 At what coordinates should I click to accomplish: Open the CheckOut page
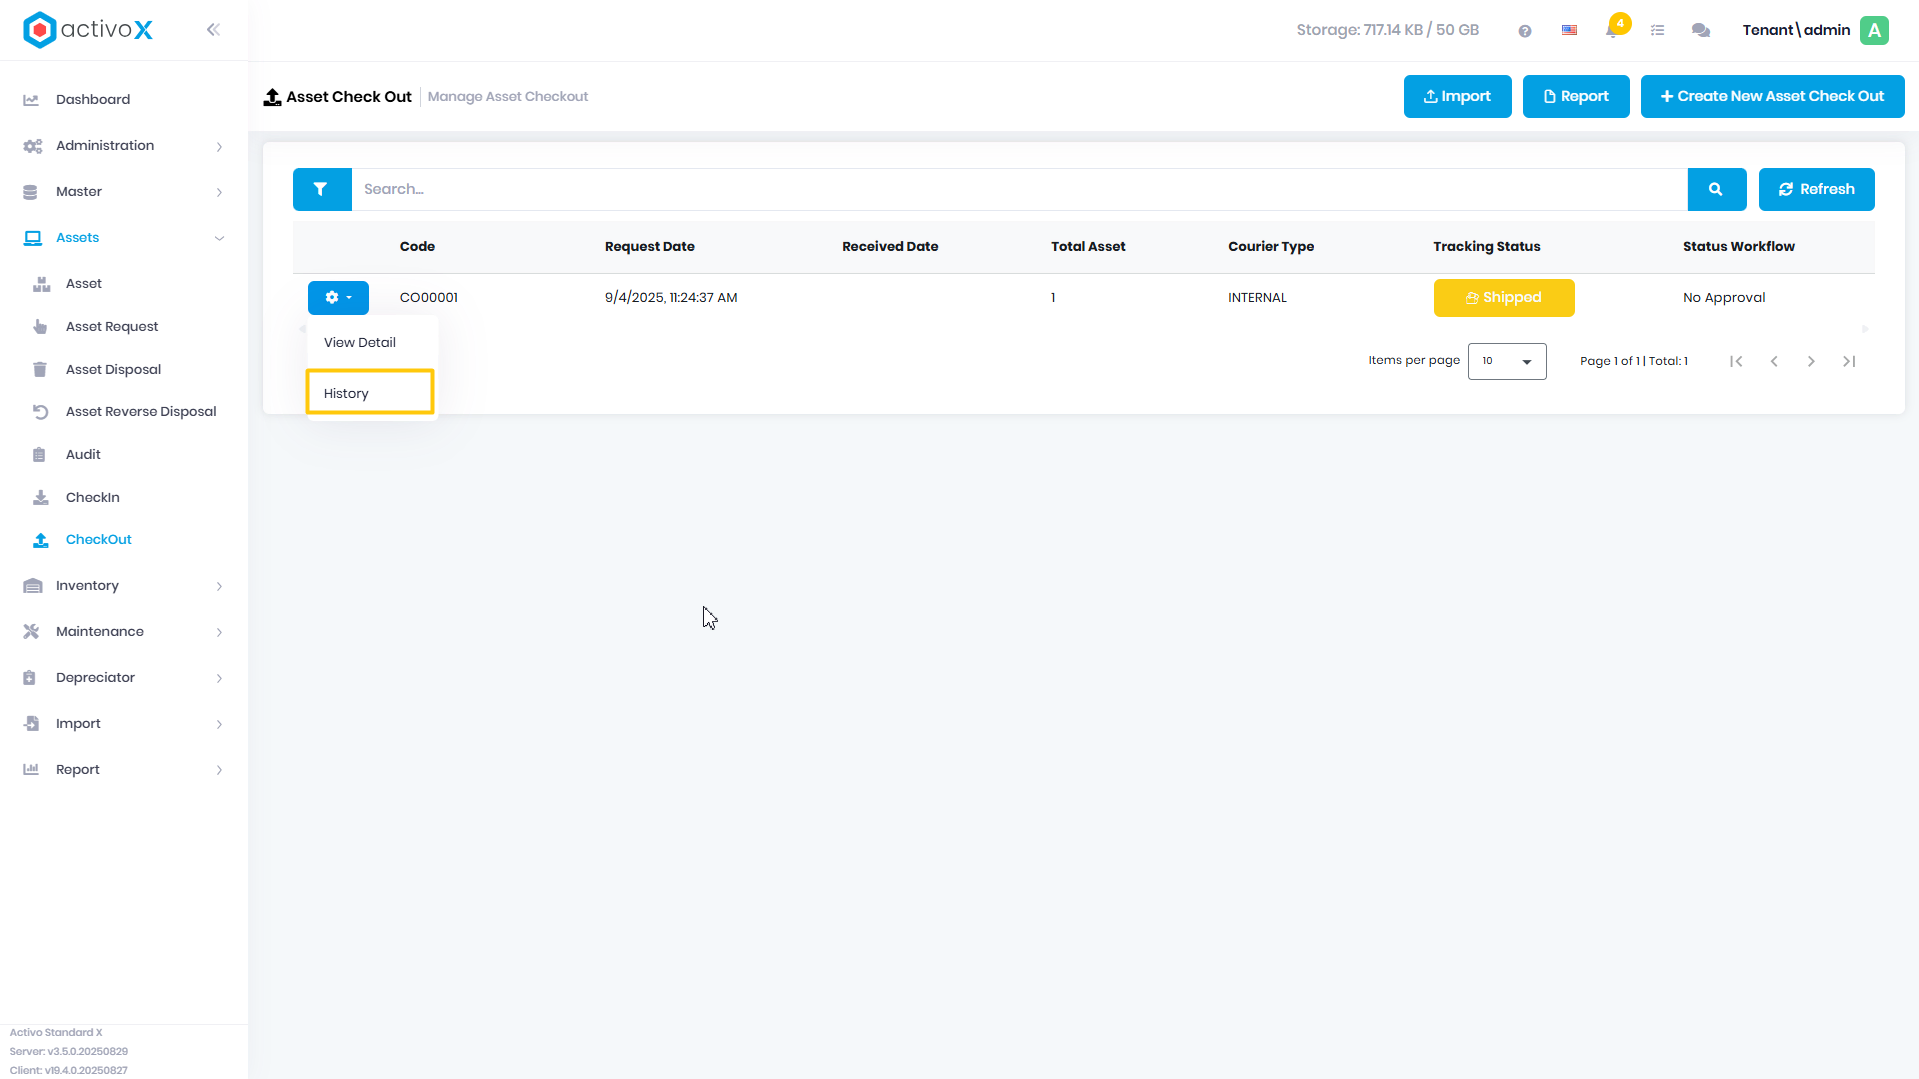tap(99, 540)
